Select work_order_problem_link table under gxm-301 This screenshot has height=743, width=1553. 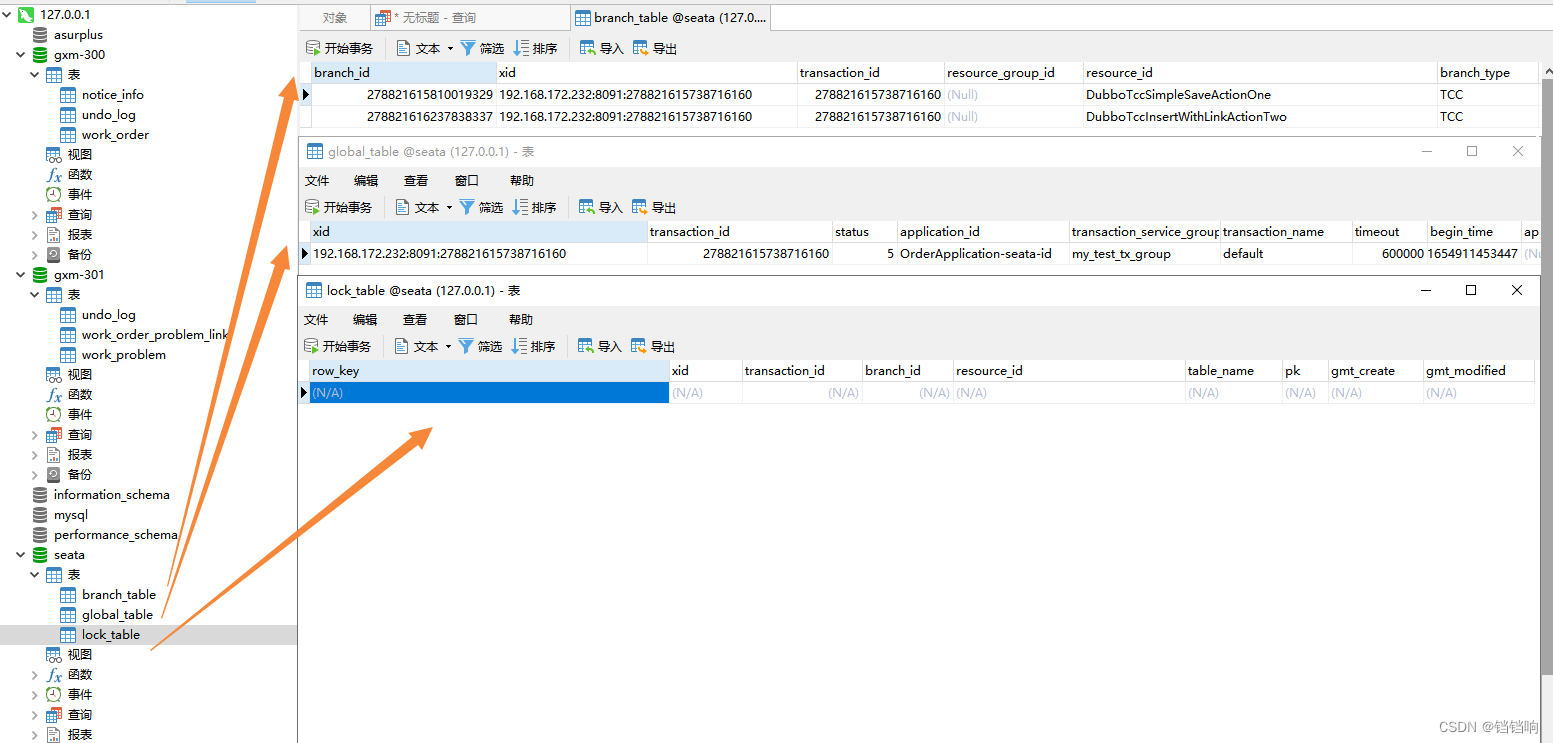tap(155, 335)
